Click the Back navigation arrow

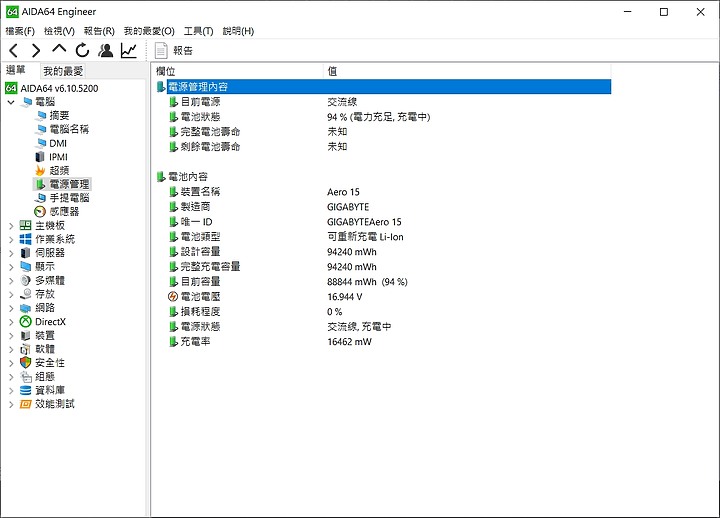click(x=14, y=50)
